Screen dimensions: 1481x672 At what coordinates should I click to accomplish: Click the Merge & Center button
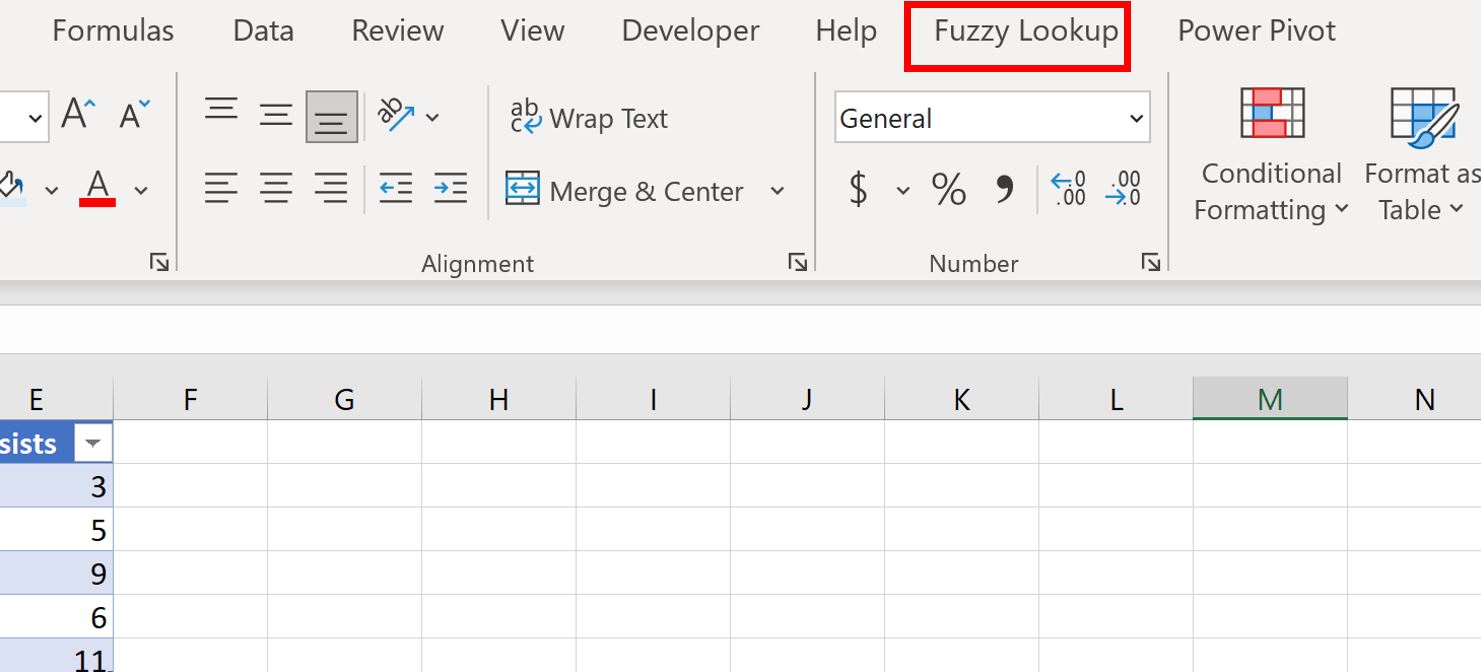[625, 190]
